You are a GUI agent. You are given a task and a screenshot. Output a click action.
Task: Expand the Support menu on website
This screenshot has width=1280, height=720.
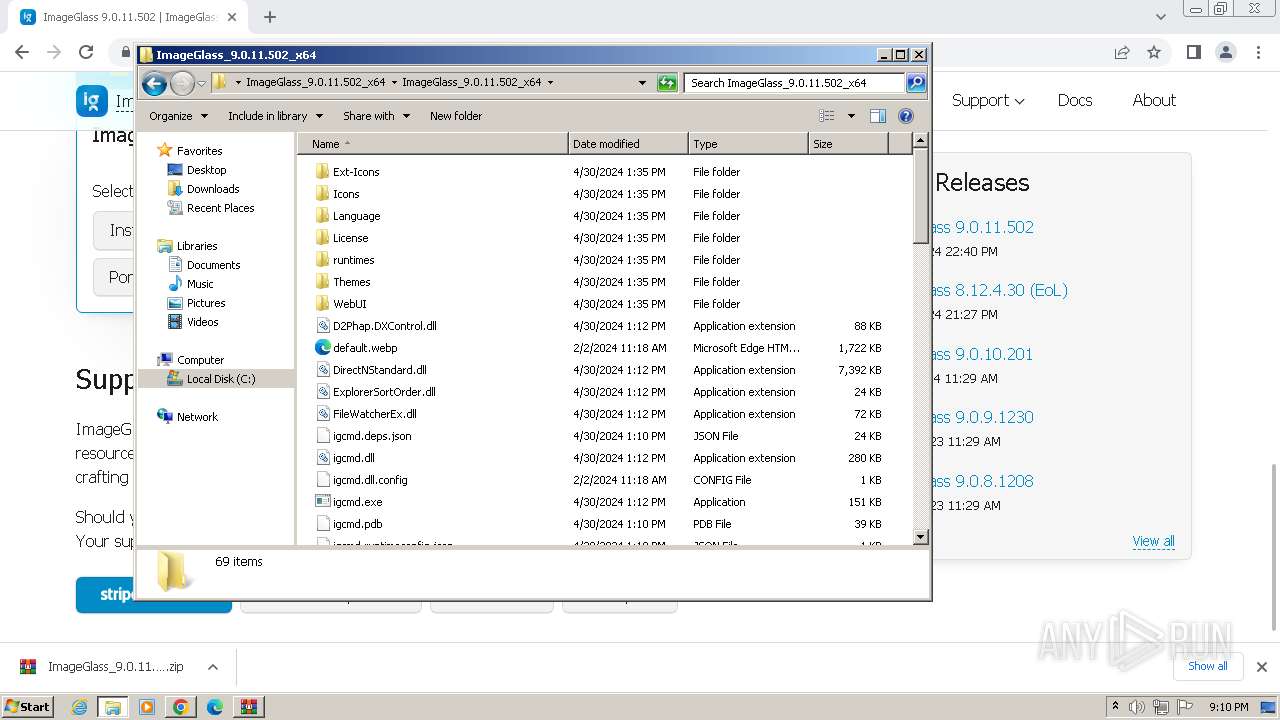click(x=988, y=100)
